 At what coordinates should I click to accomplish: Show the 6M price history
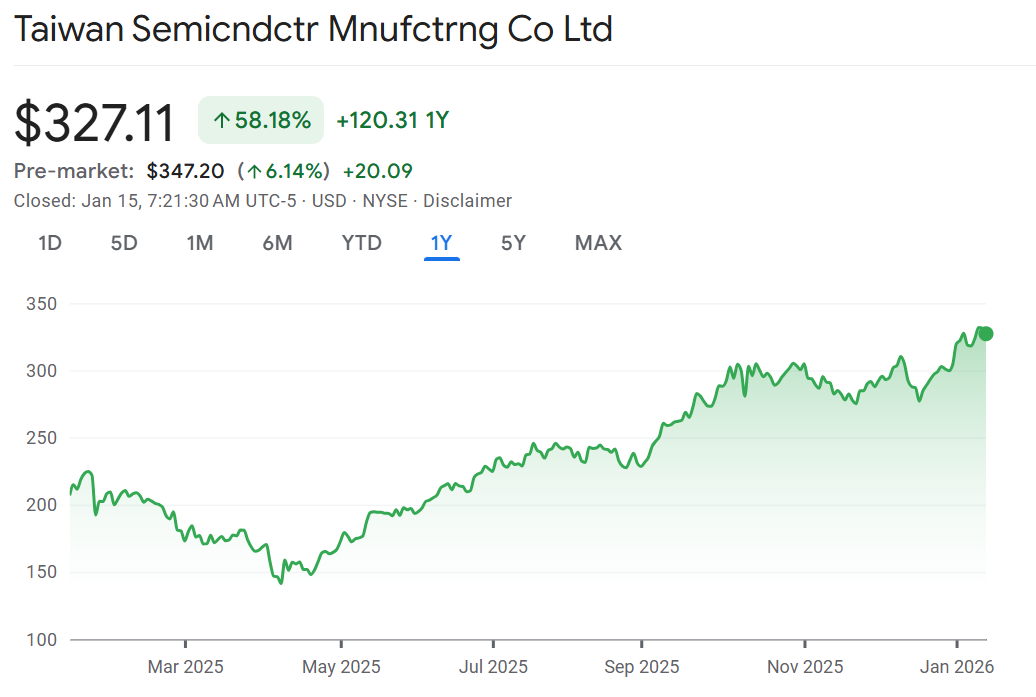pyautogui.click(x=277, y=243)
